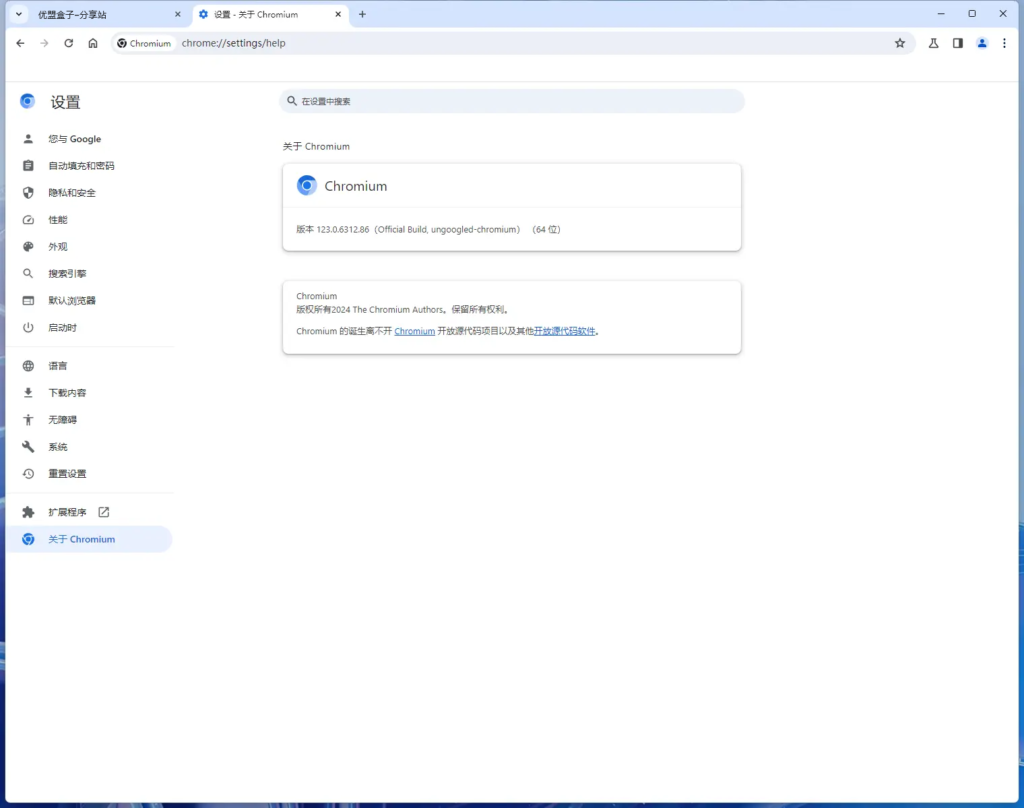Click the Chromium hyperlink in credits
Image resolution: width=1024 pixels, height=808 pixels.
click(414, 331)
